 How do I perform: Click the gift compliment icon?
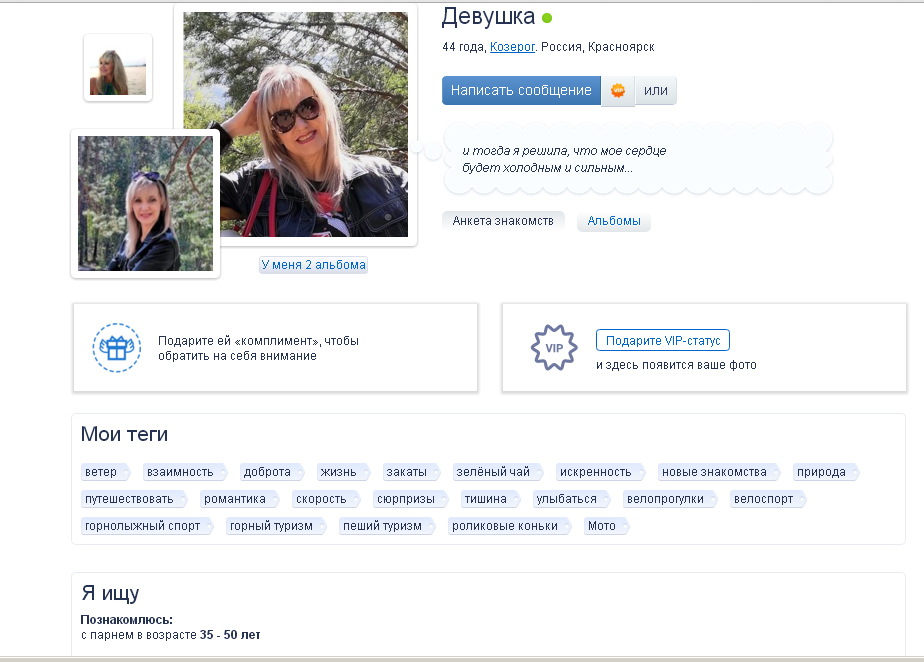[117, 348]
